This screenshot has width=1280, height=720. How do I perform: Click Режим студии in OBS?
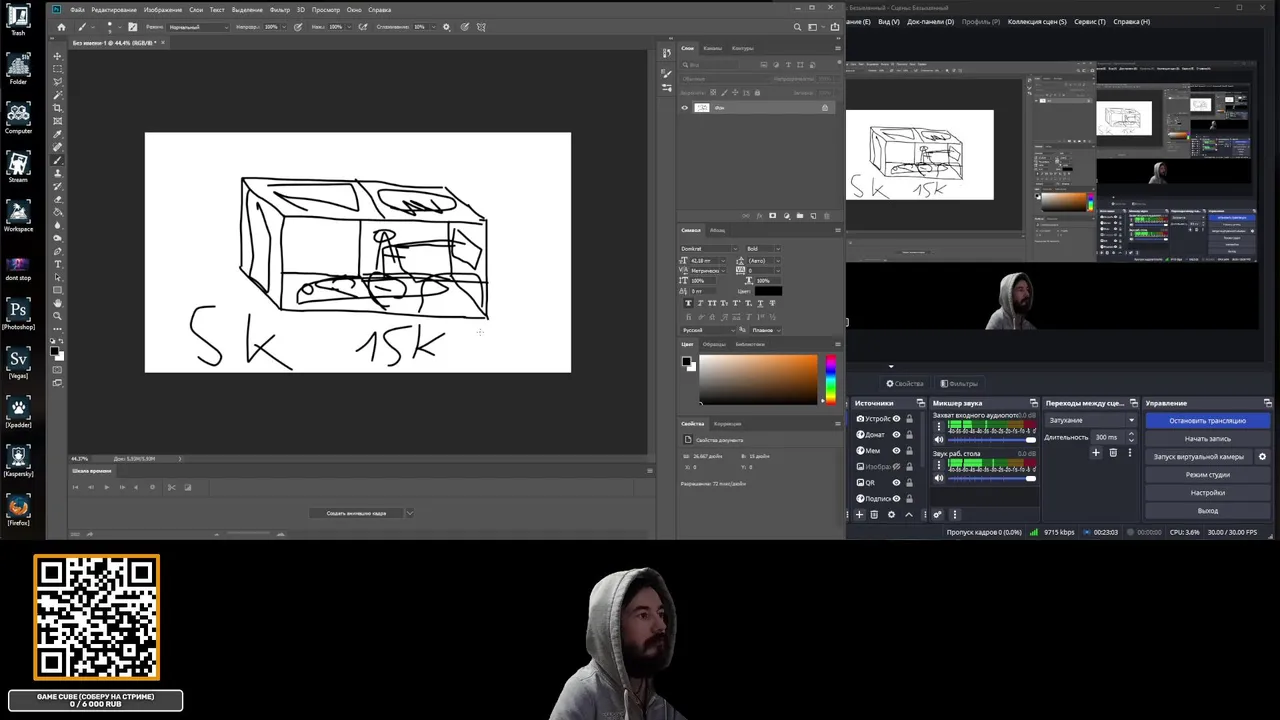[1208, 475]
